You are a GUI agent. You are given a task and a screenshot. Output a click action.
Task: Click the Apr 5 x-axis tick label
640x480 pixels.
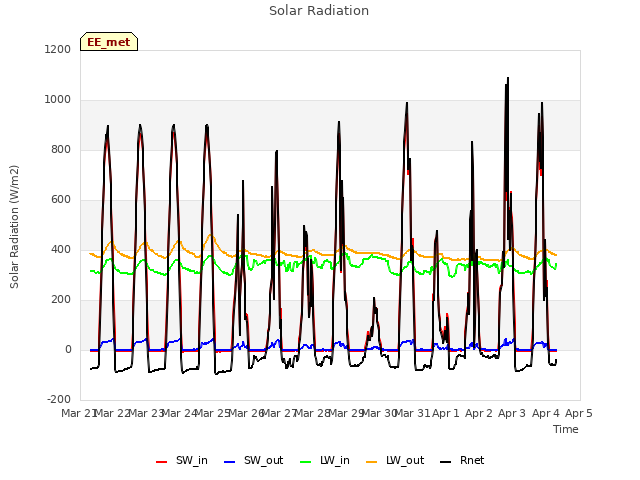[579, 413]
